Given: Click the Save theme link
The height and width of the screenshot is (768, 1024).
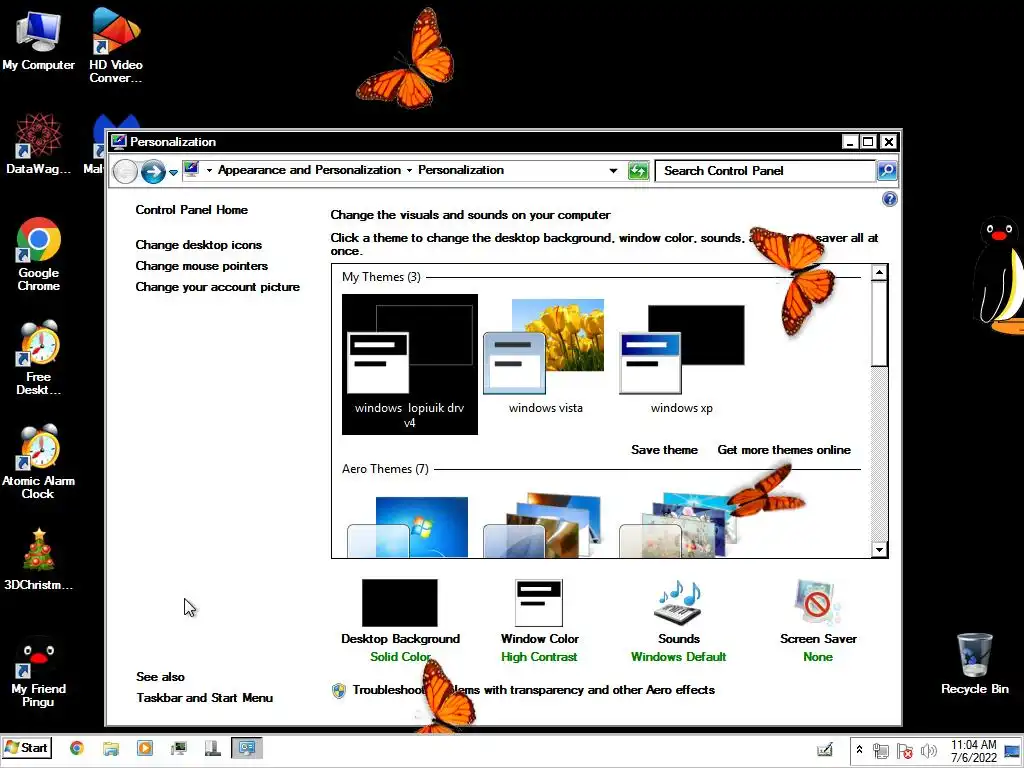Looking at the screenshot, I should tap(664, 450).
